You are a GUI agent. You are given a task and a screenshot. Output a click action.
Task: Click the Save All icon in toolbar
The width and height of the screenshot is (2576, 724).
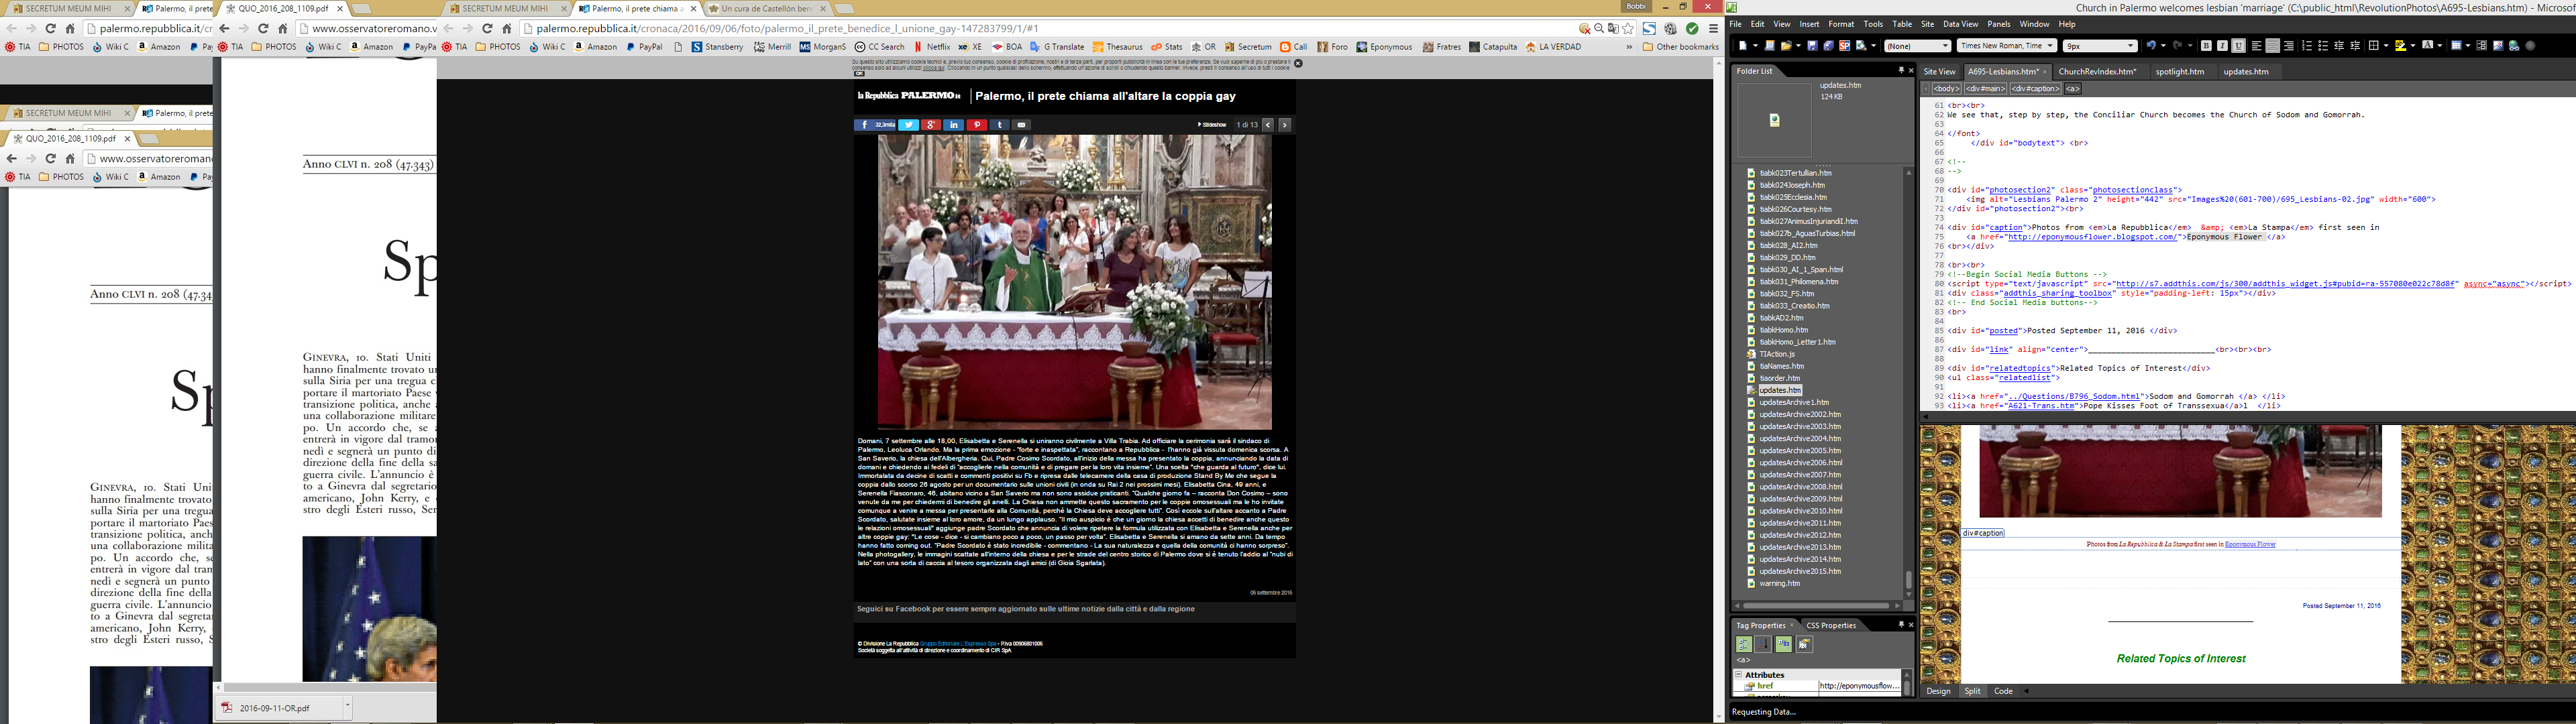click(x=1829, y=46)
